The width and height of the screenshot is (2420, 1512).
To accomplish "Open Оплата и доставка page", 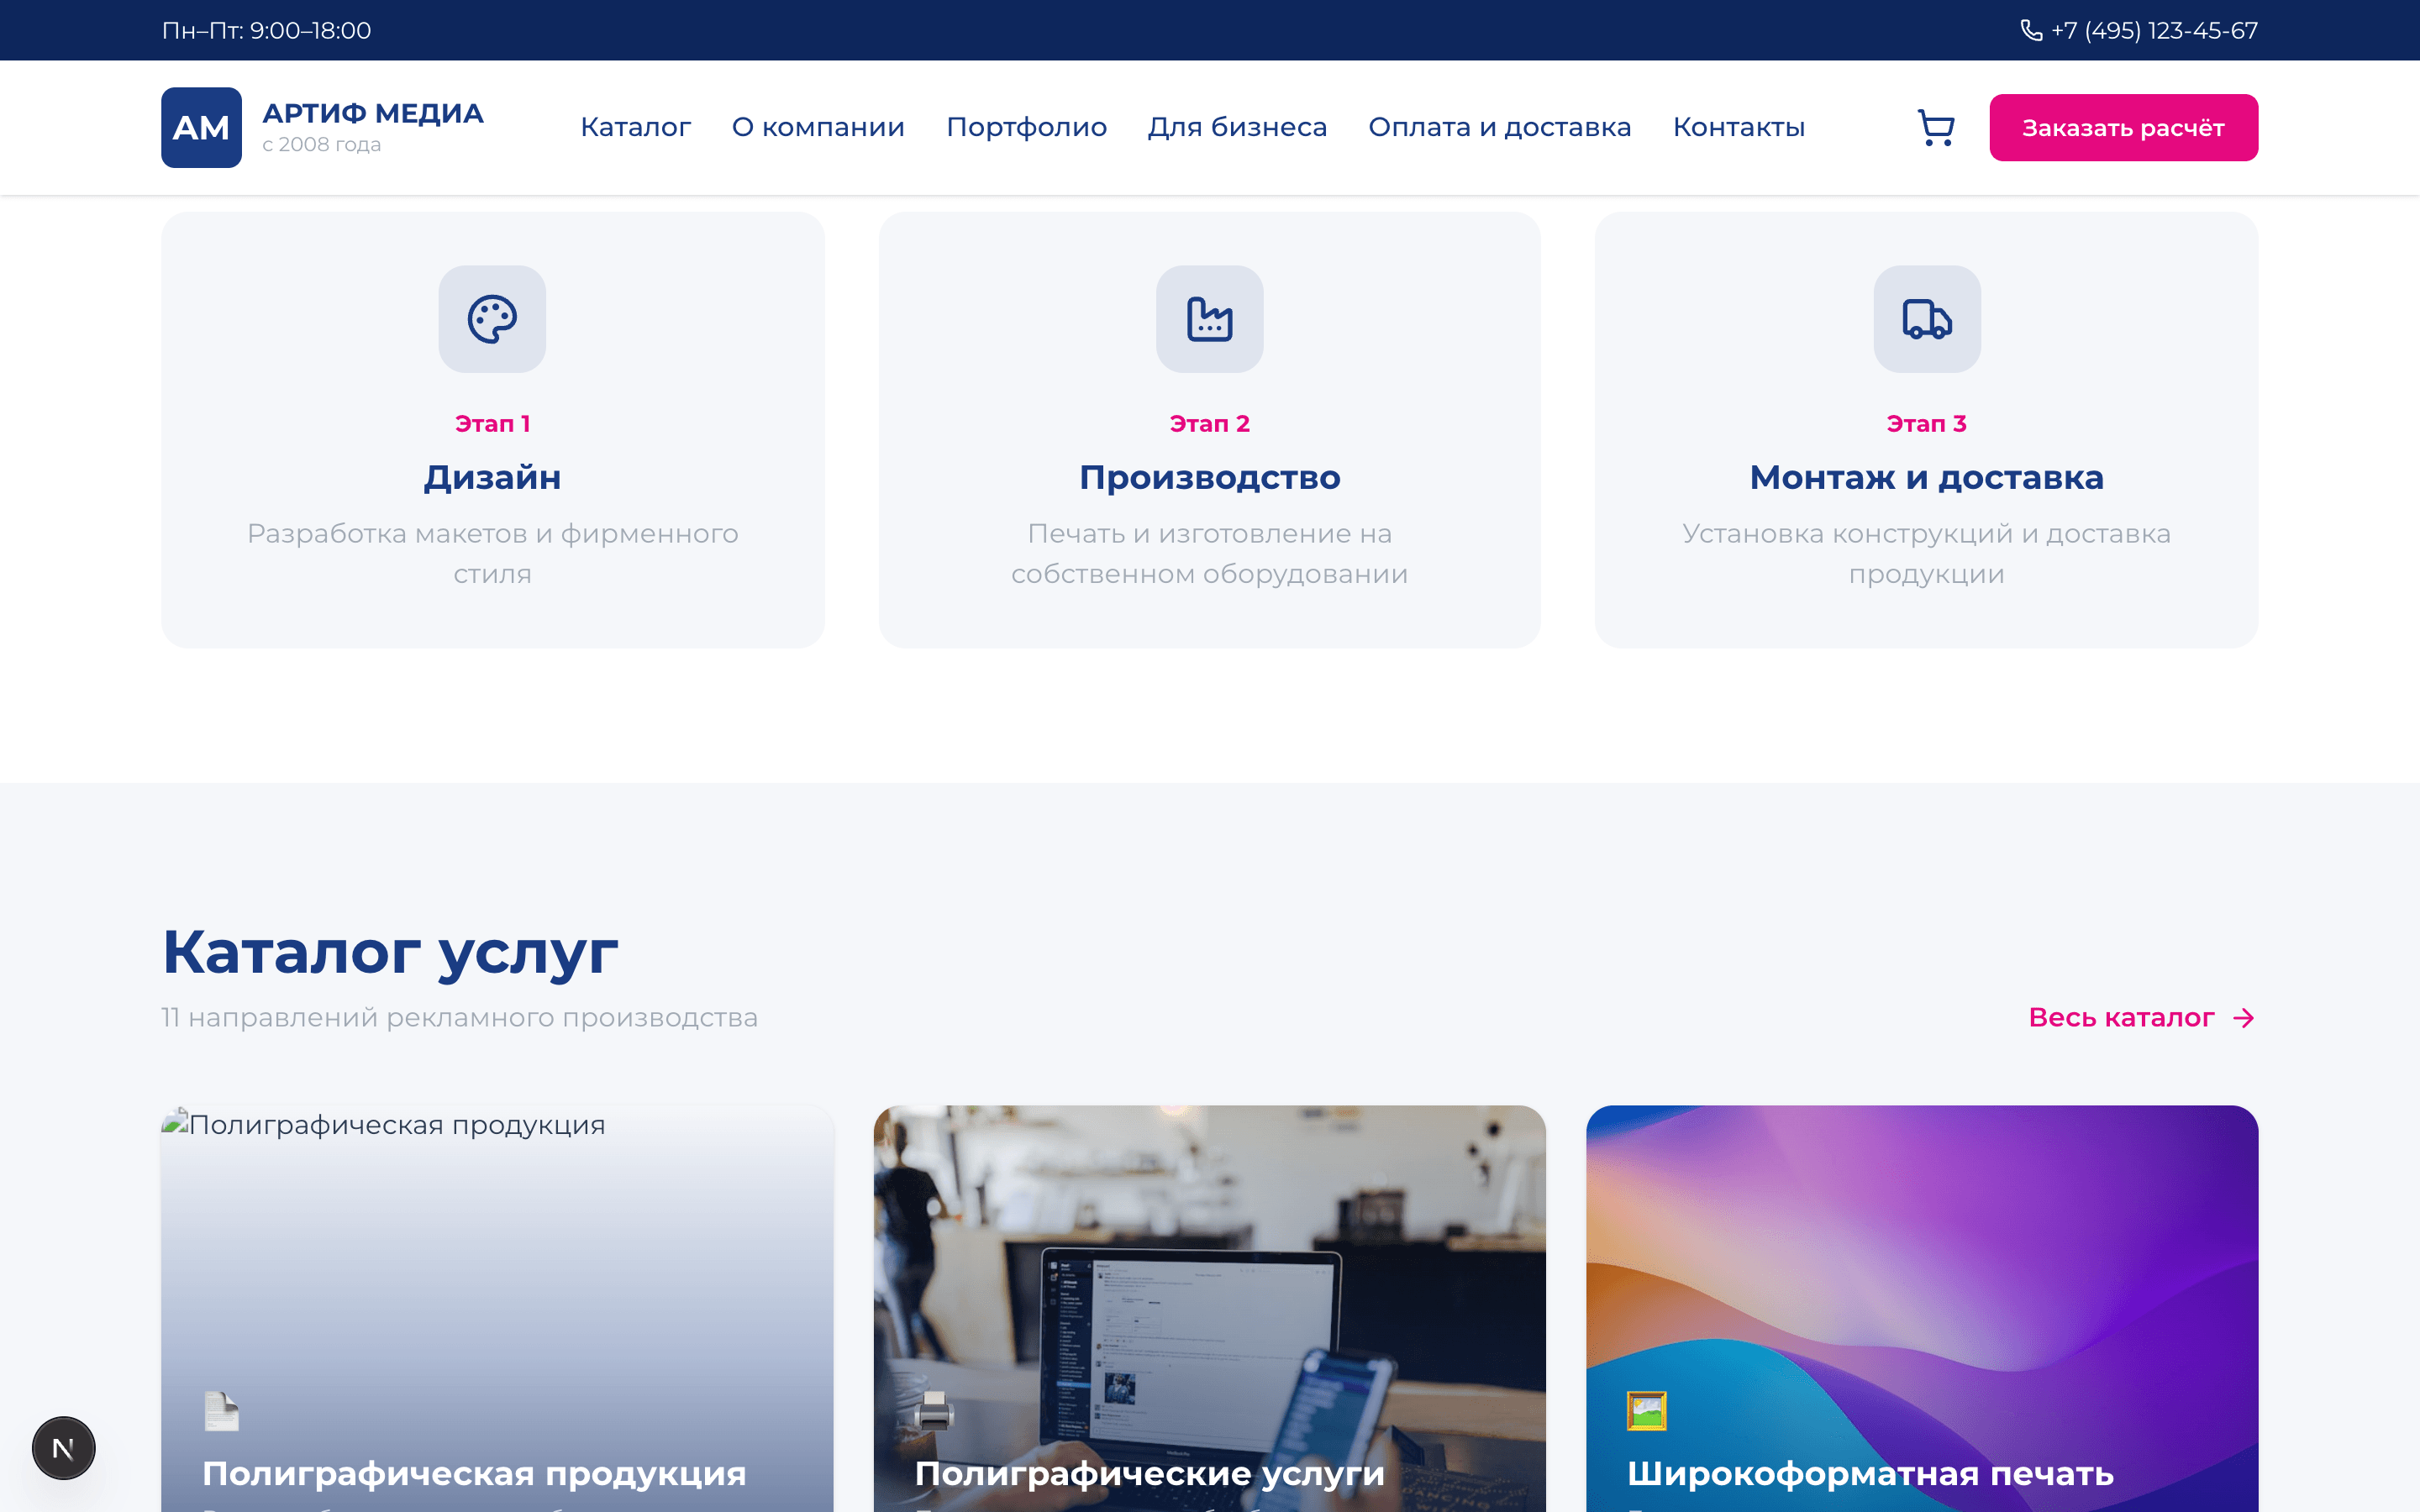I will [x=1499, y=127].
